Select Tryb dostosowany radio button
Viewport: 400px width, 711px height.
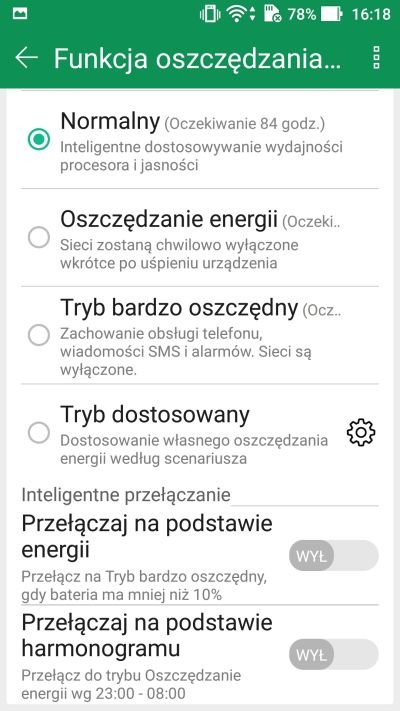39,433
